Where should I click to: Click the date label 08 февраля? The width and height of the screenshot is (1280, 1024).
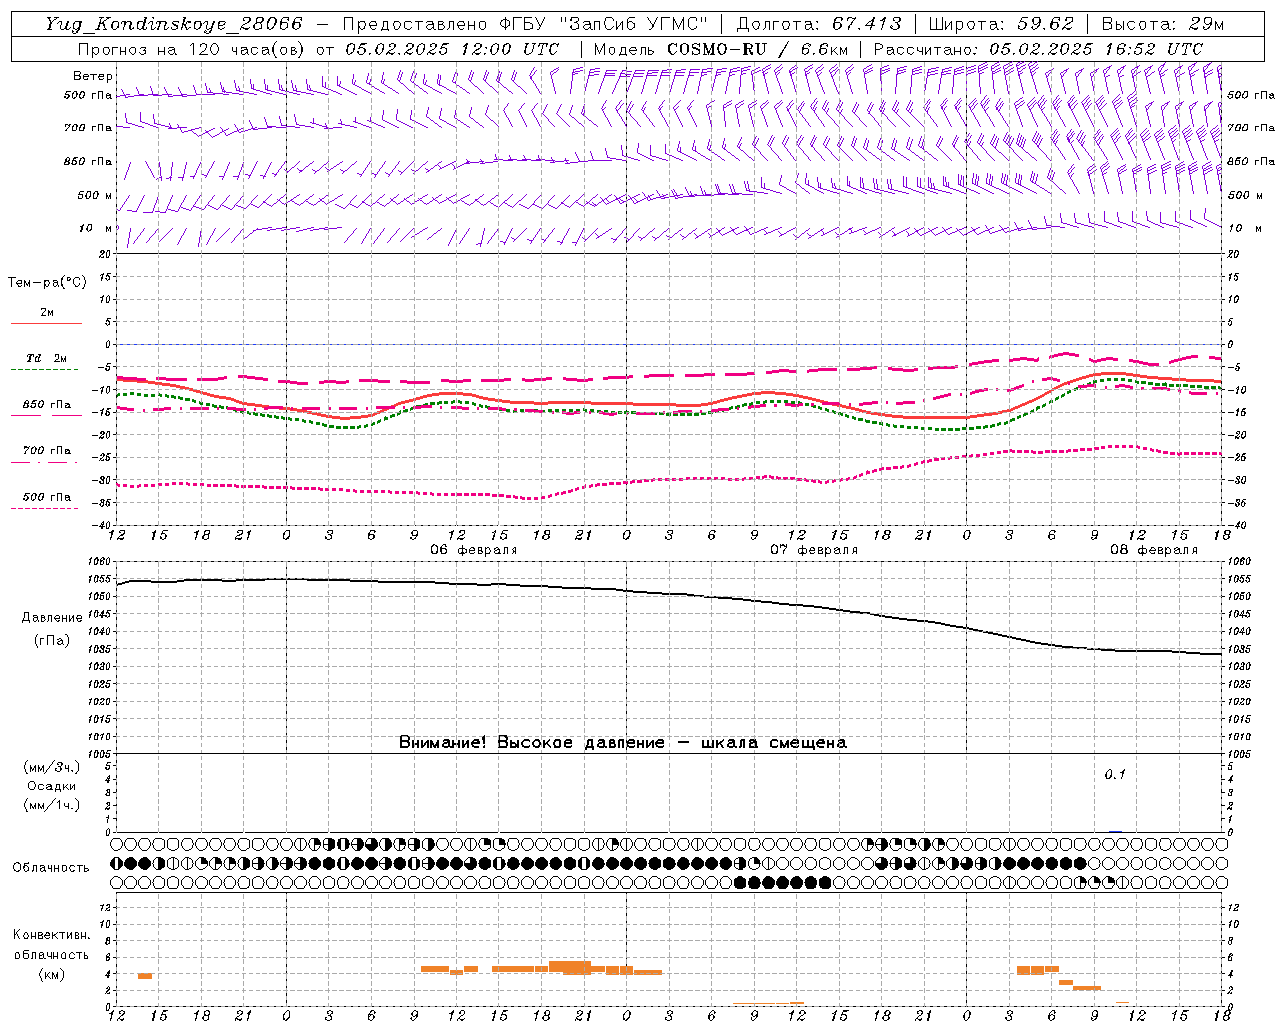pyautogui.click(x=1154, y=550)
